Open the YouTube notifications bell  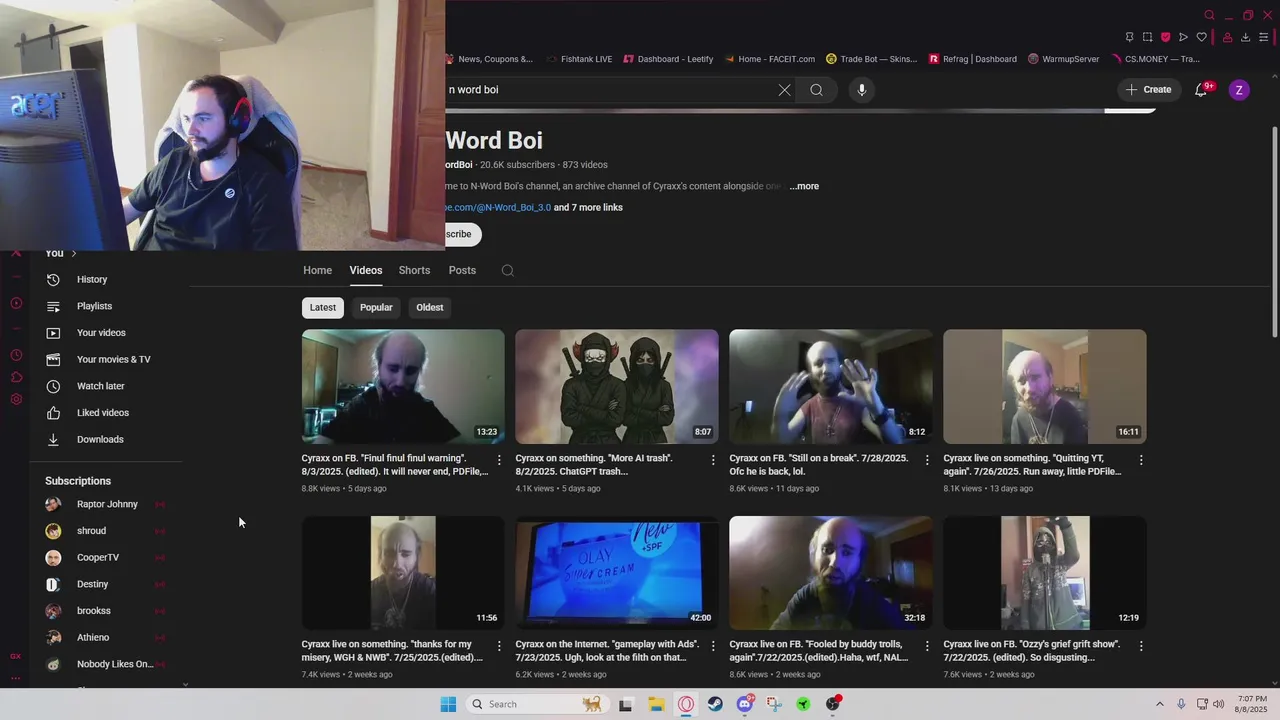pyautogui.click(x=1201, y=90)
